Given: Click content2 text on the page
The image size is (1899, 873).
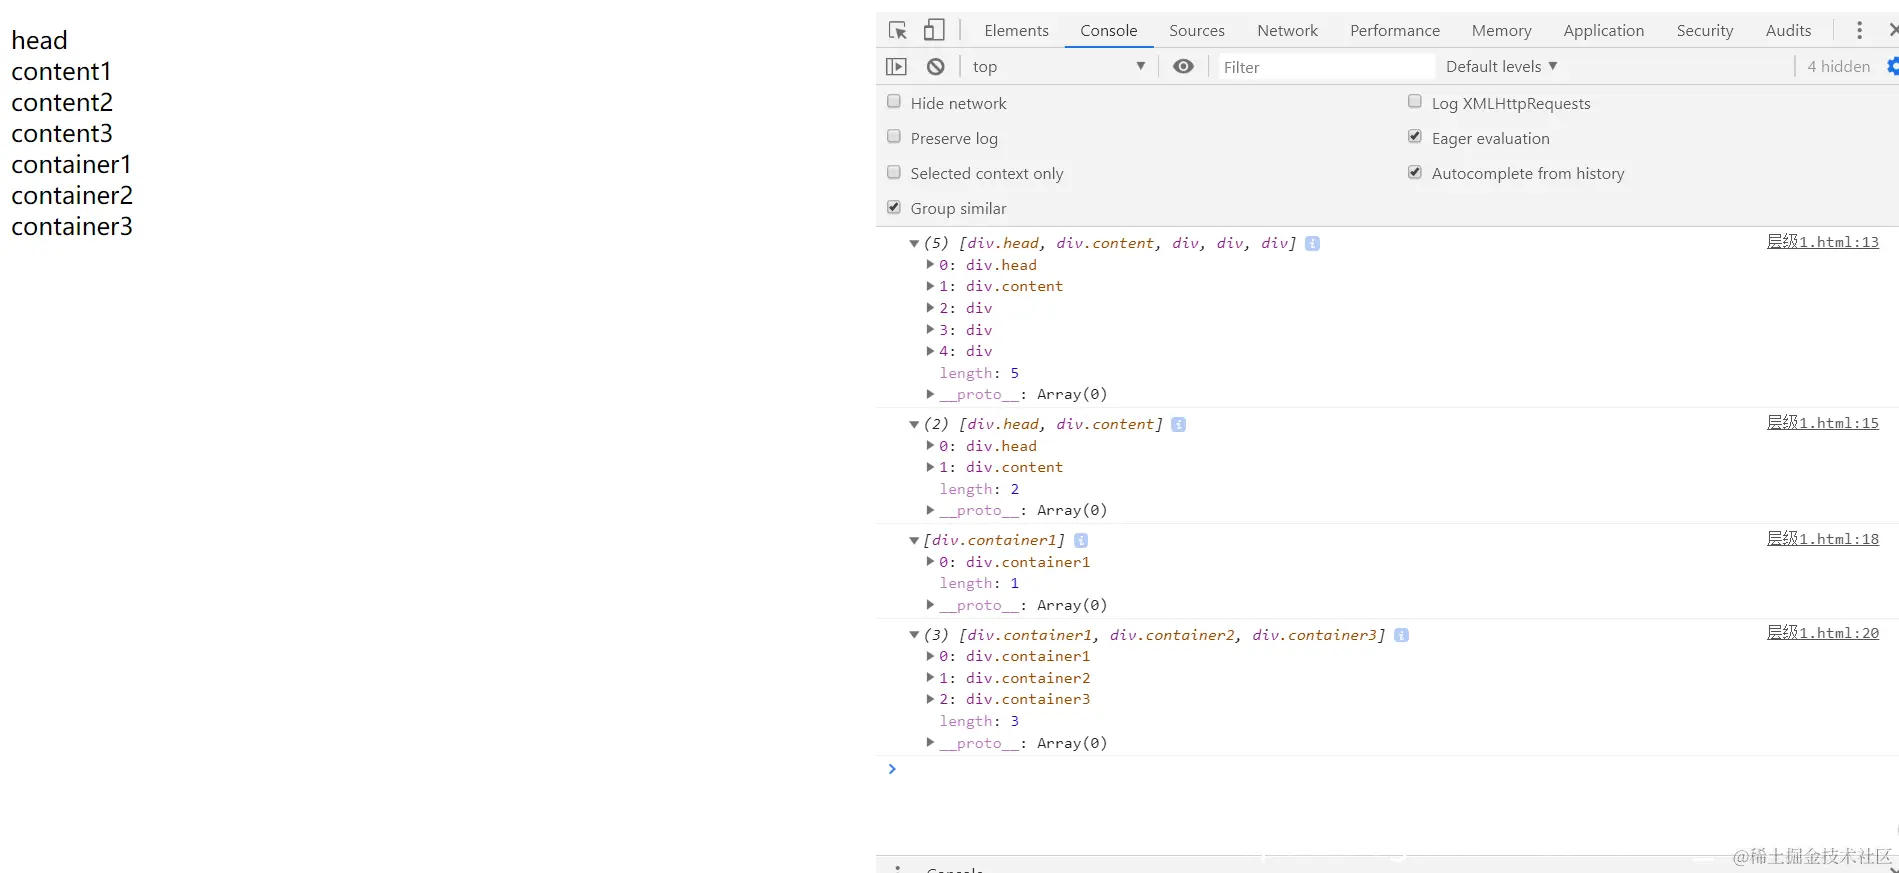Looking at the screenshot, I should click(x=62, y=103).
